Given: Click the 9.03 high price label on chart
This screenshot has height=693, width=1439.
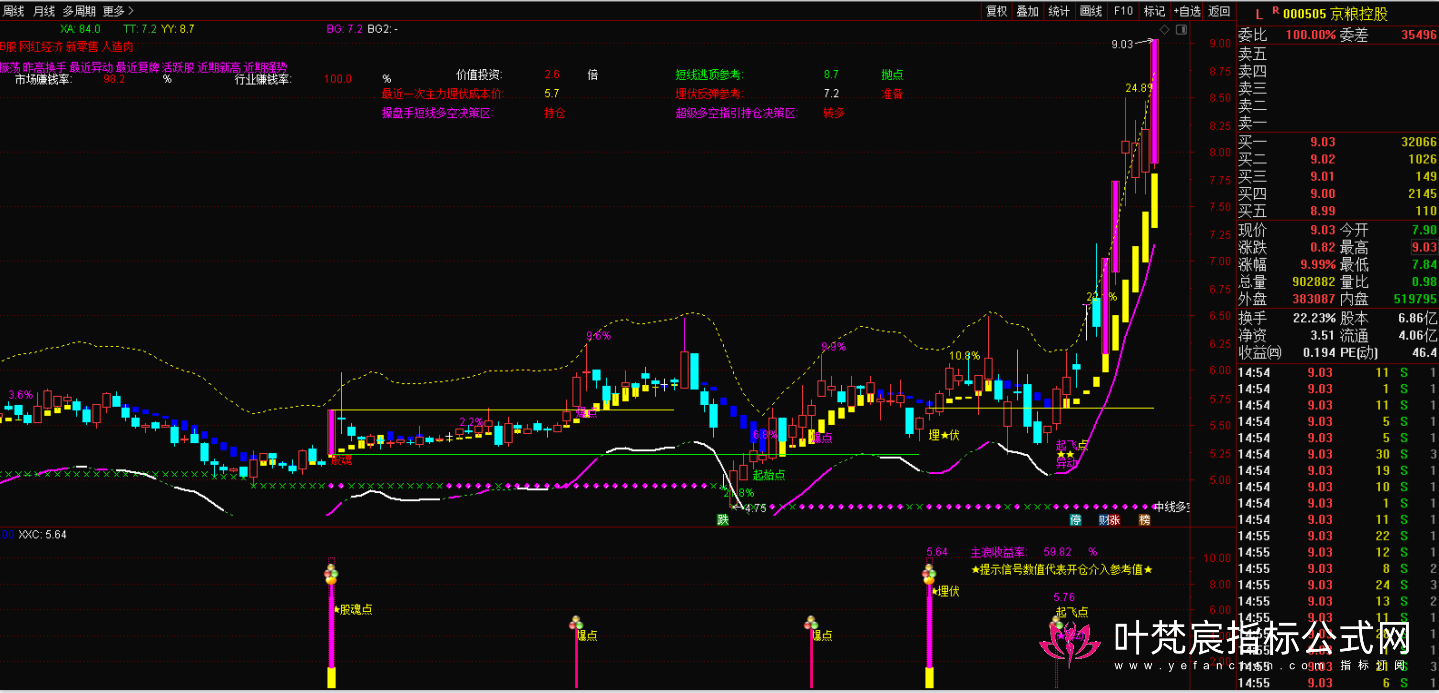Looking at the screenshot, I should (x=1122, y=44).
